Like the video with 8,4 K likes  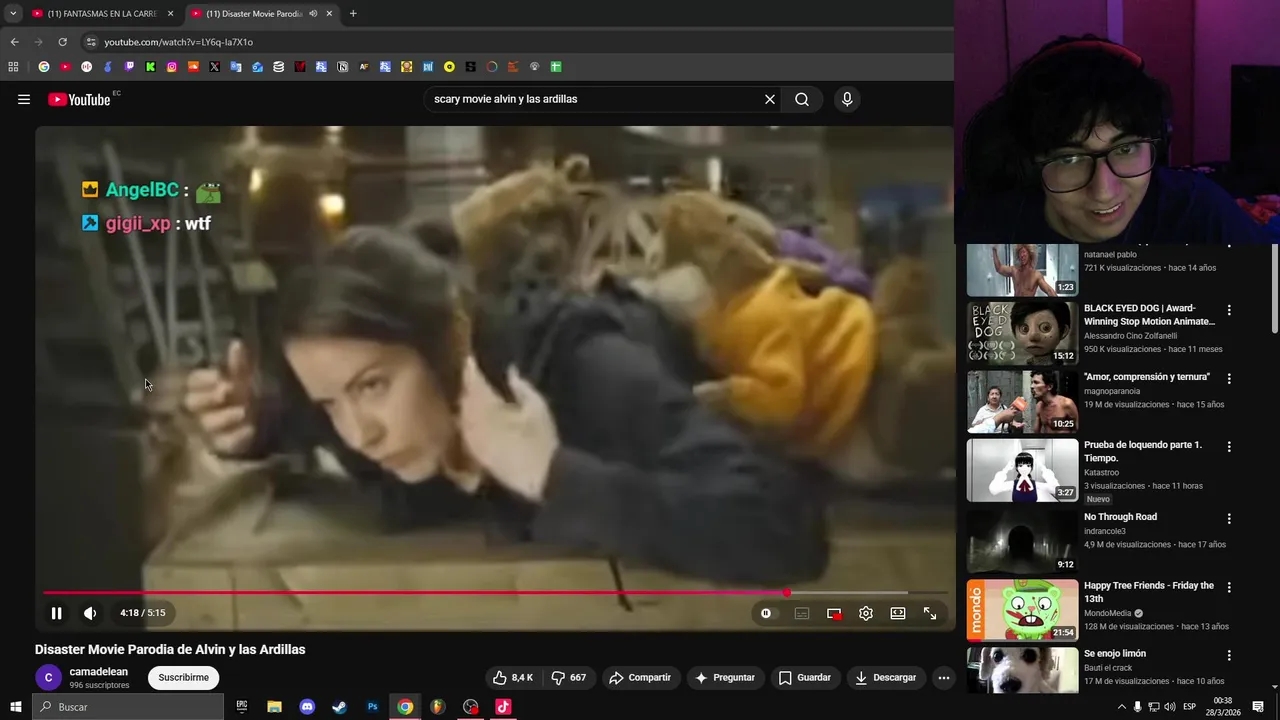coord(513,677)
